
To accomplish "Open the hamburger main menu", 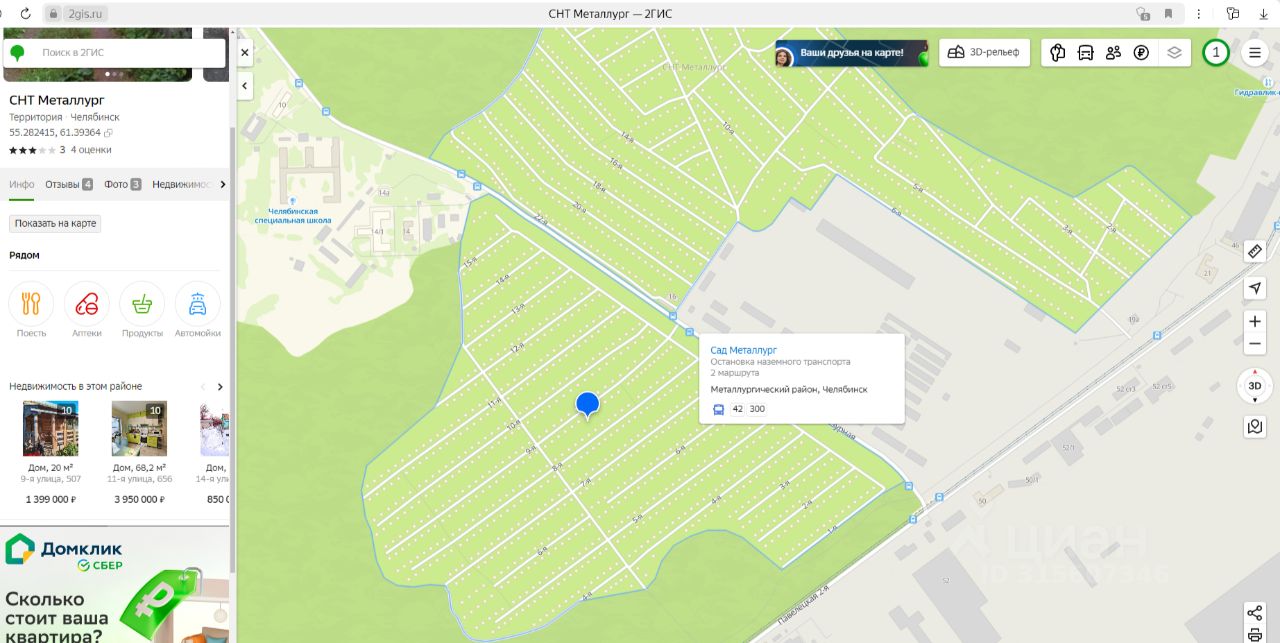I will click(1255, 53).
